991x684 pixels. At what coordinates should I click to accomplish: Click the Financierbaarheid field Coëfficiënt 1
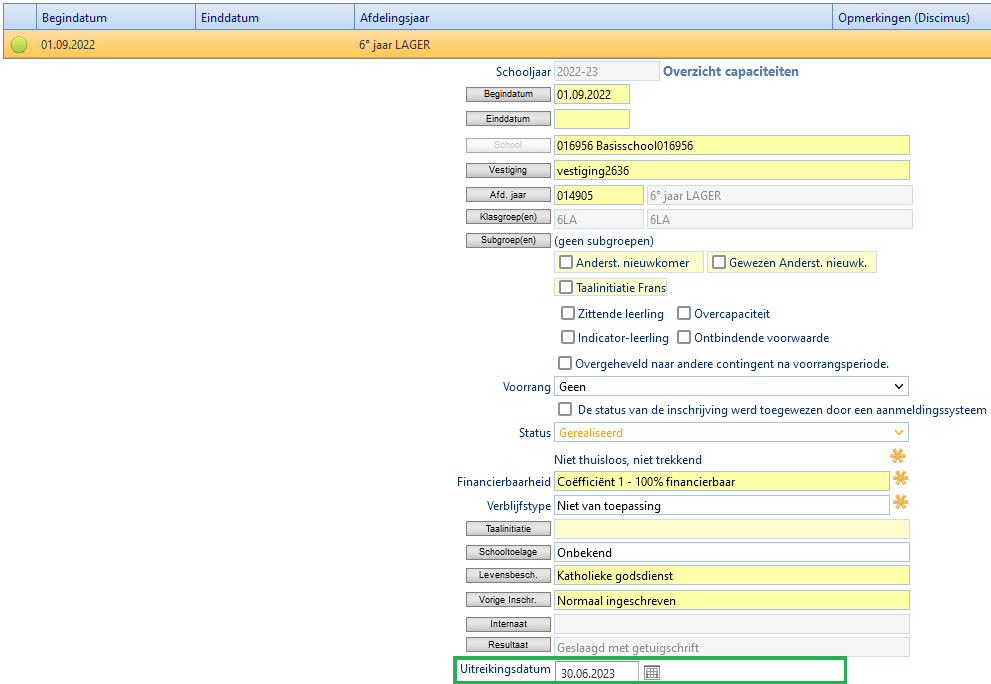[x=722, y=481]
